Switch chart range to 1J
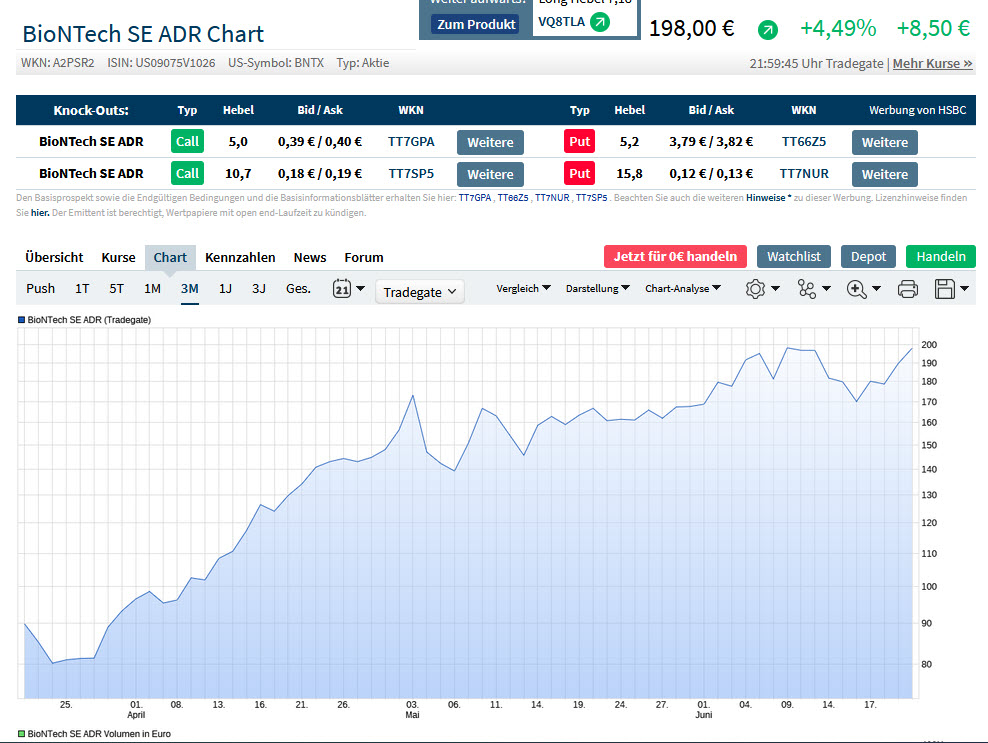Image resolution: width=988 pixels, height=743 pixels. point(225,289)
